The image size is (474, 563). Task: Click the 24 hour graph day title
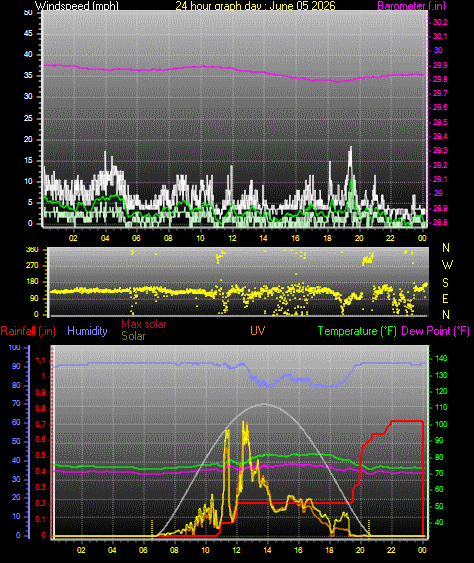255,6
